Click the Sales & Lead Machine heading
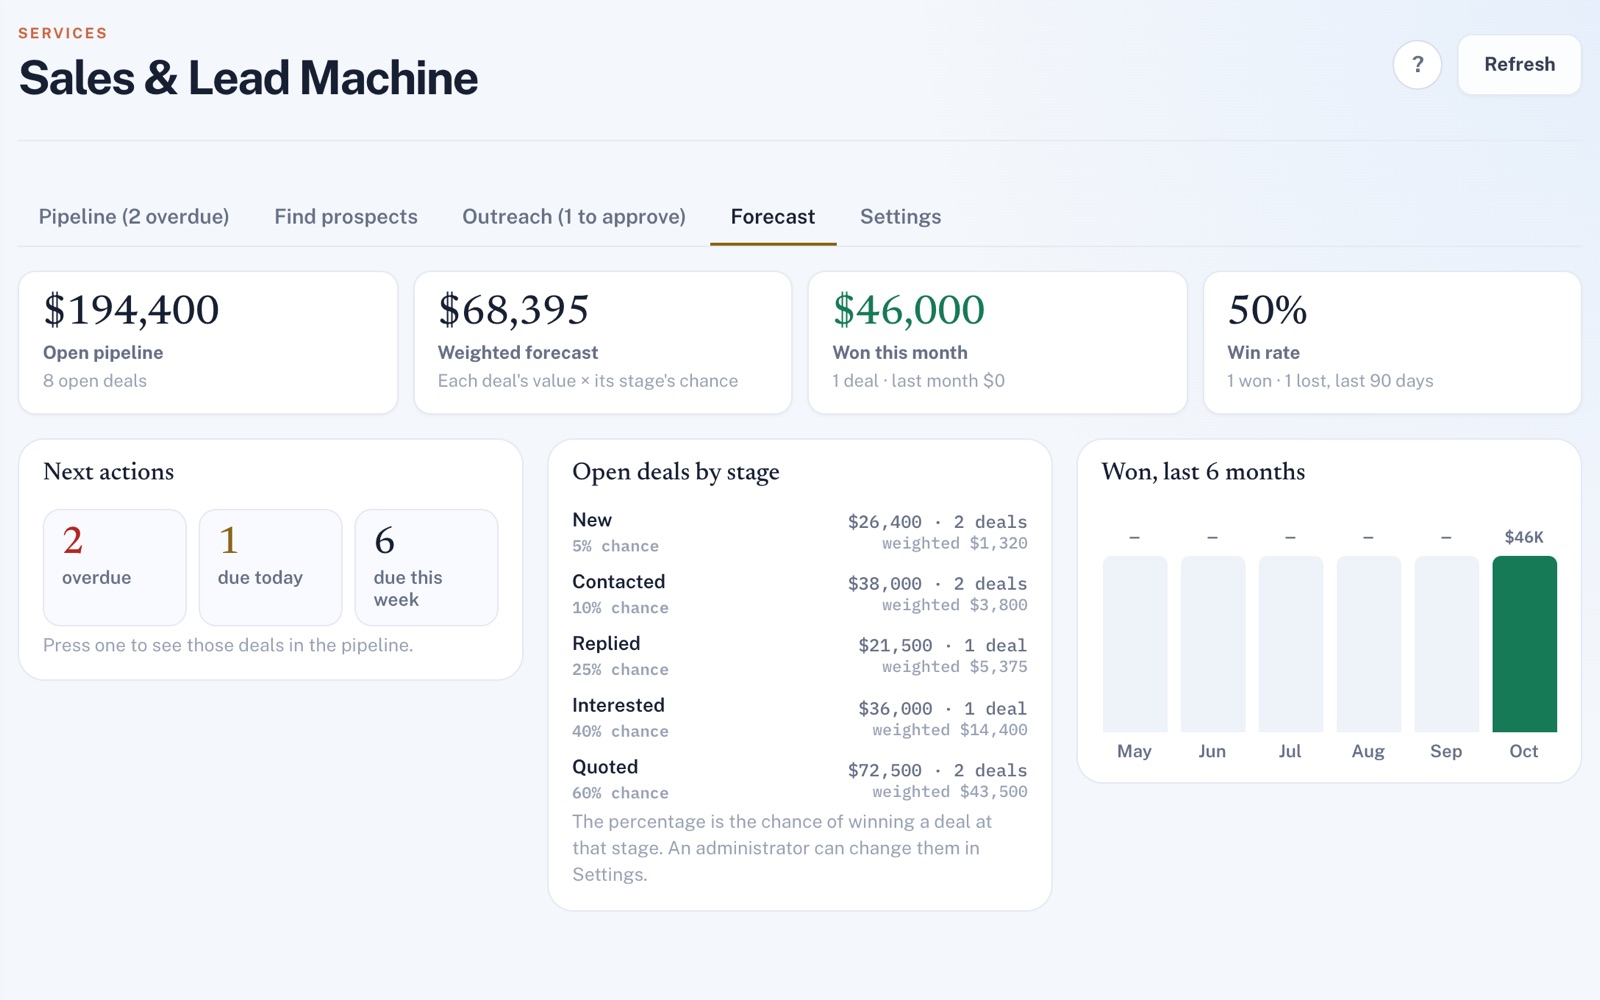The height and width of the screenshot is (1000, 1600). pyautogui.click(x=249, y=78)
